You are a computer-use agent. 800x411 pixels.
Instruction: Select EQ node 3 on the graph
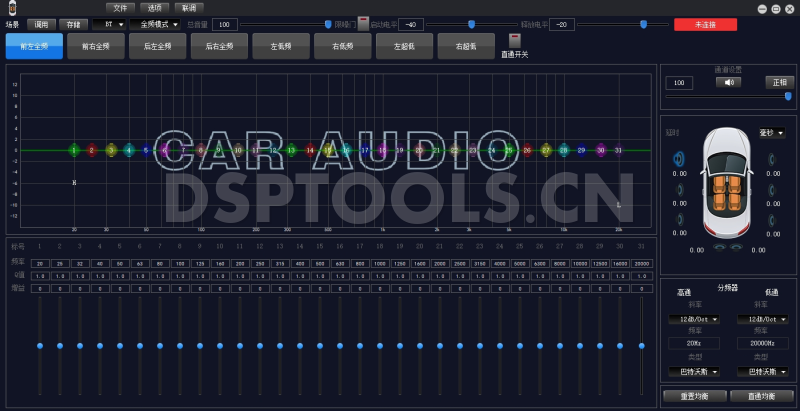tap(111, 150)
